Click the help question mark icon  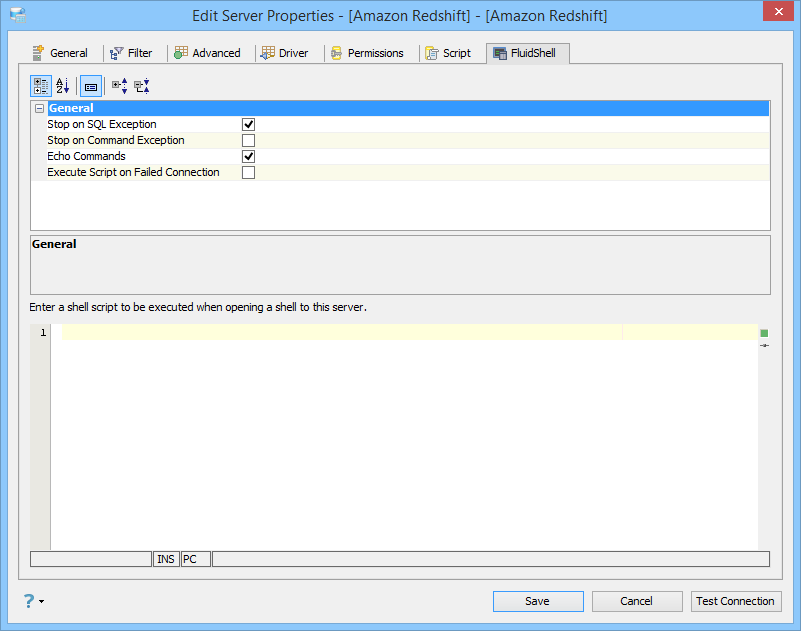(29, 601)
